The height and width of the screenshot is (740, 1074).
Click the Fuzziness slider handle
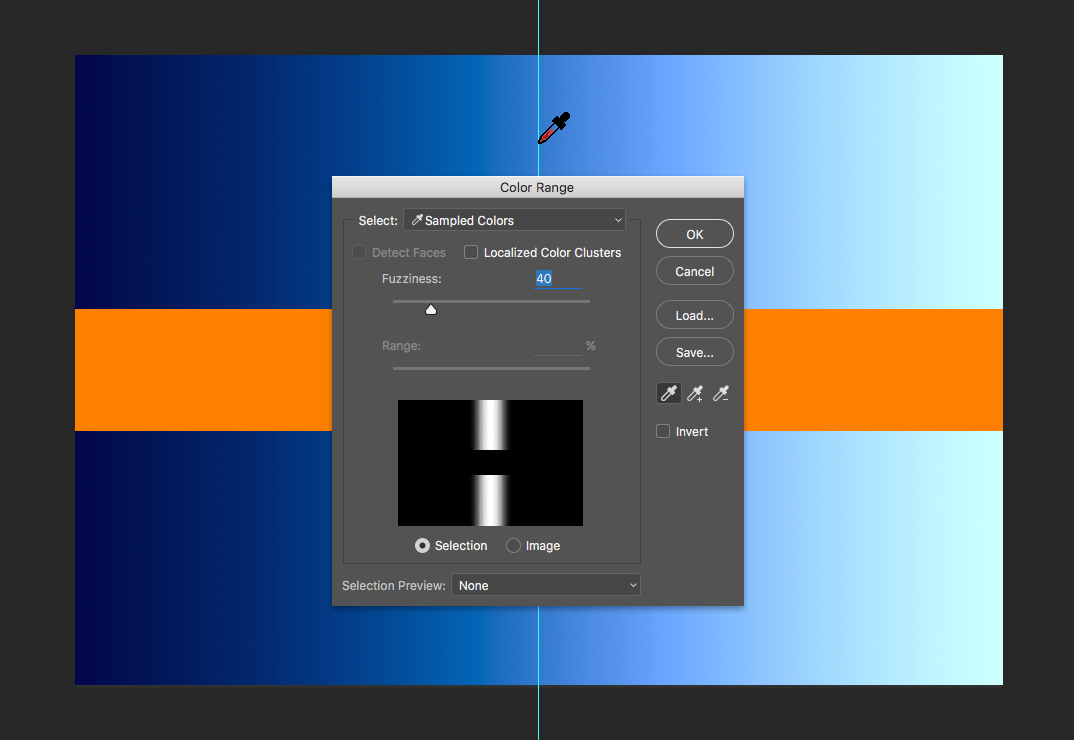431,310
